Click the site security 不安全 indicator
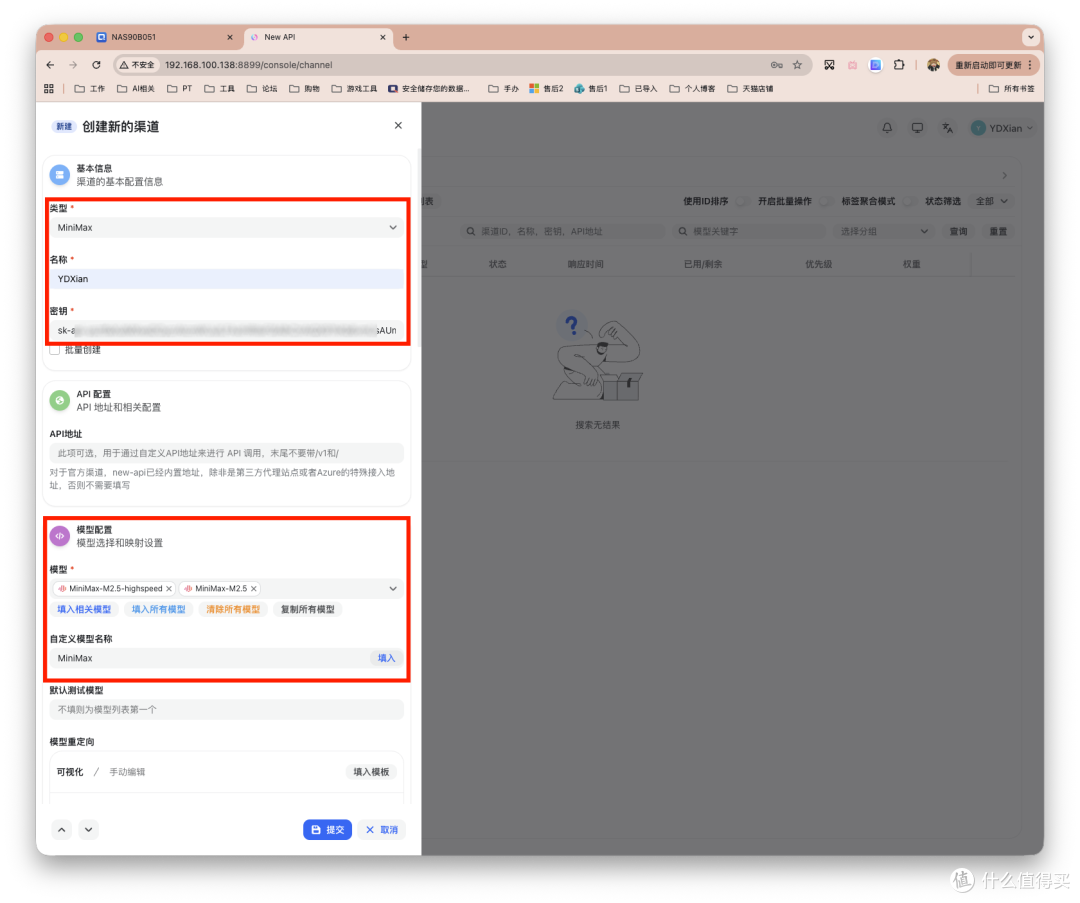This screenshot has height=903, width=1080. pos(137,65)
